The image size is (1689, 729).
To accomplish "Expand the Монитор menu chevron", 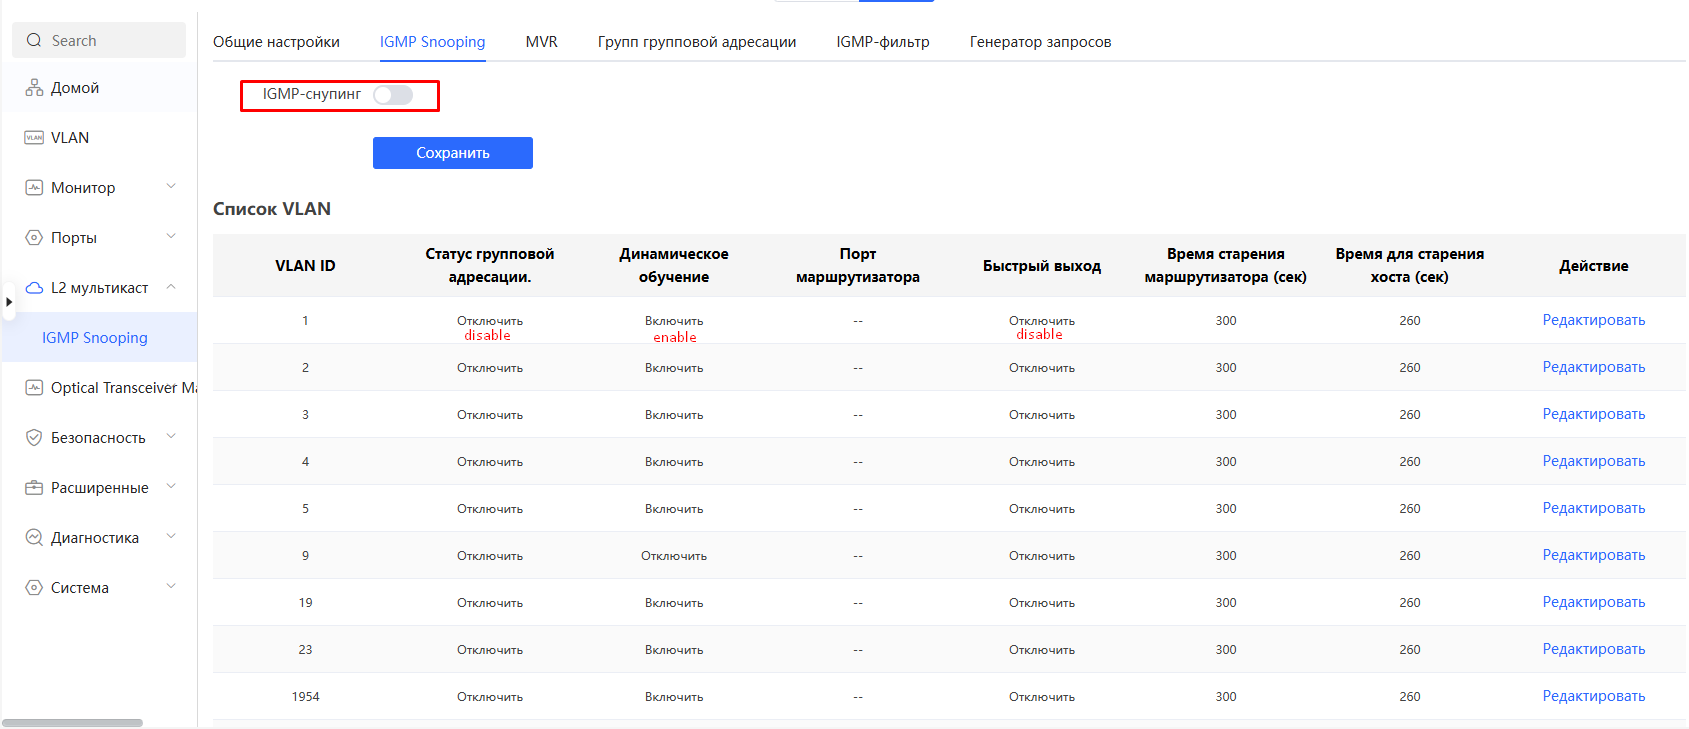I will point(171,187).
